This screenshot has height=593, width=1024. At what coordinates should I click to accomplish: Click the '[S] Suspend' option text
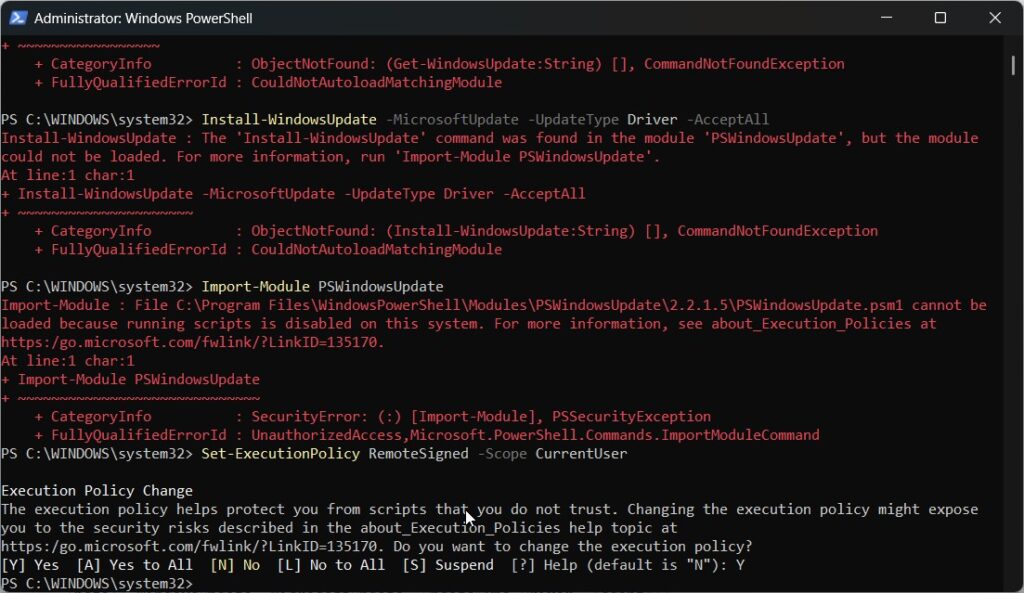tap(448, 565)
